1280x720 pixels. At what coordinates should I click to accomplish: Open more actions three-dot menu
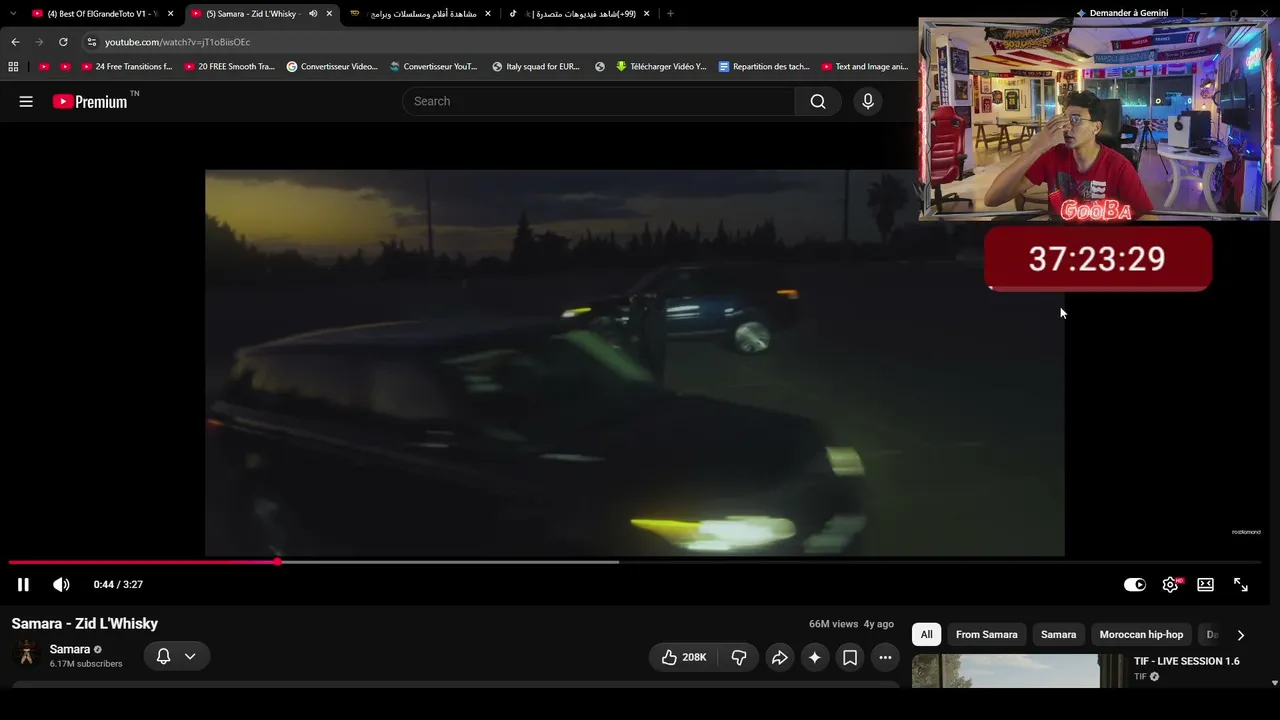click(x=885, y=657)
